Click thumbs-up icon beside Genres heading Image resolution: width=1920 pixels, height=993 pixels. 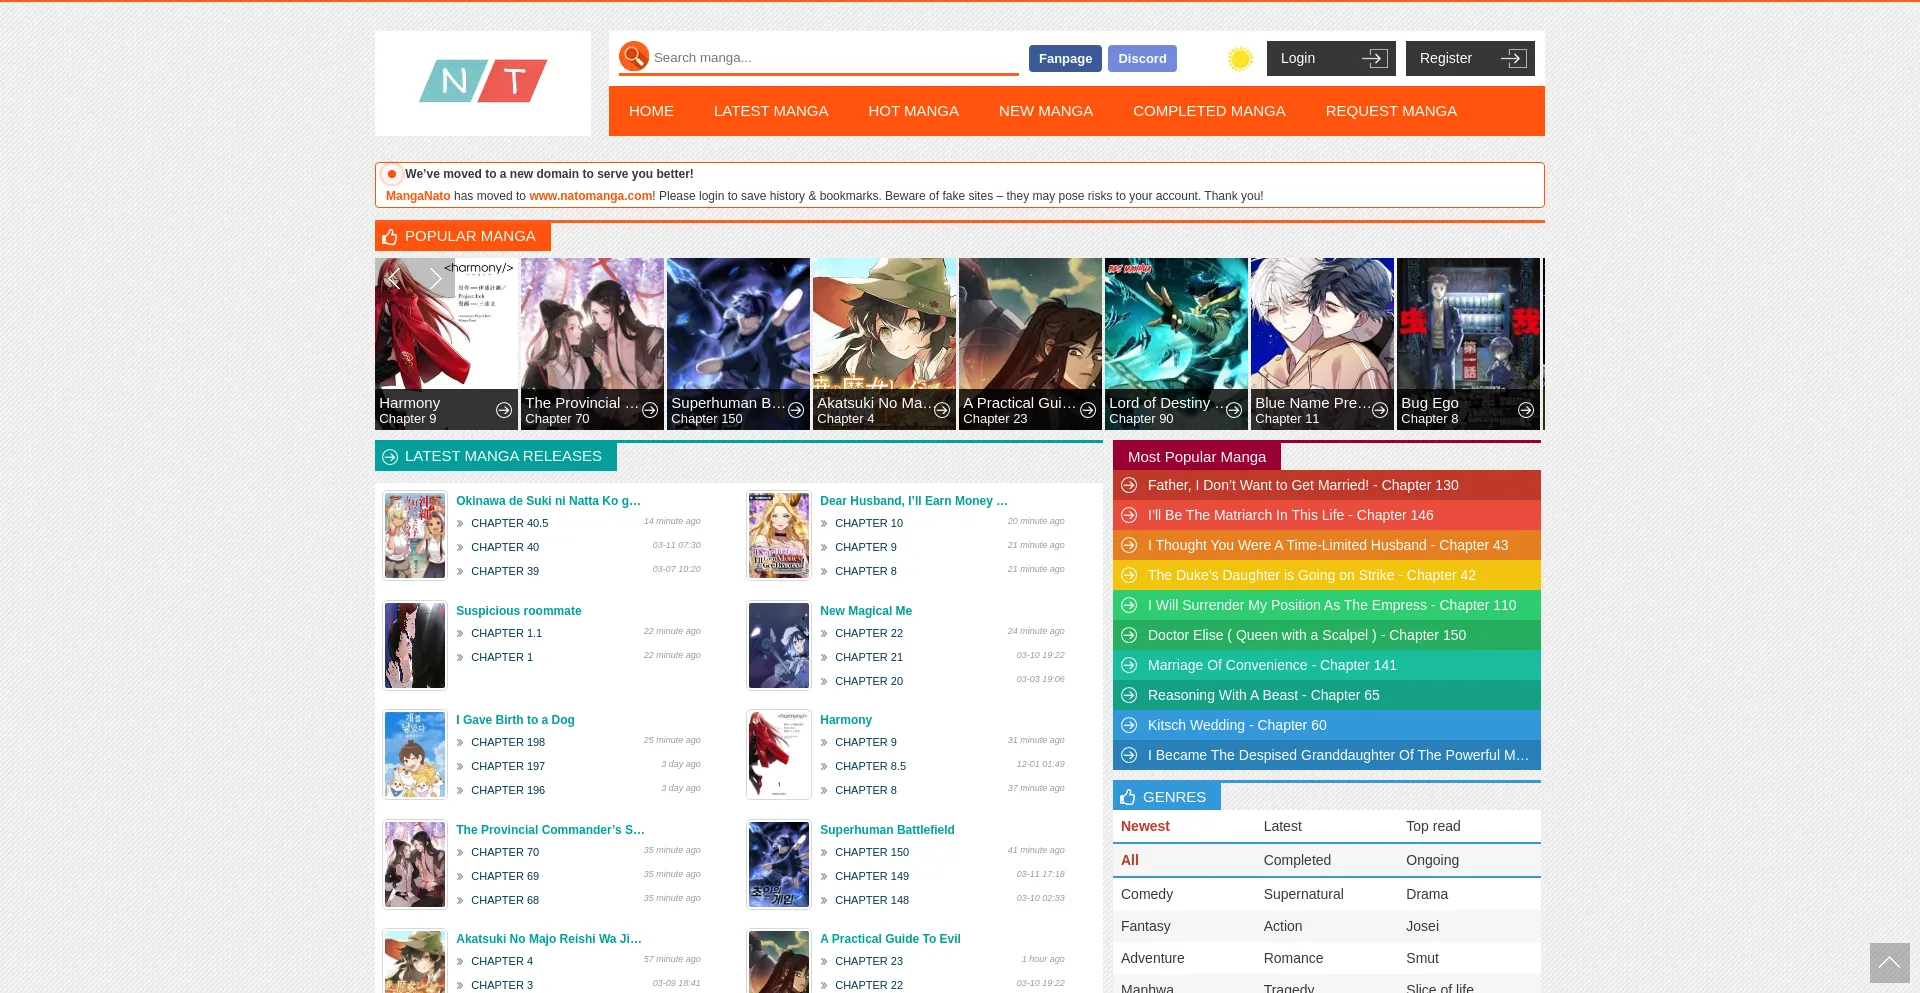pyautogui.click(x=1128, y=797)
